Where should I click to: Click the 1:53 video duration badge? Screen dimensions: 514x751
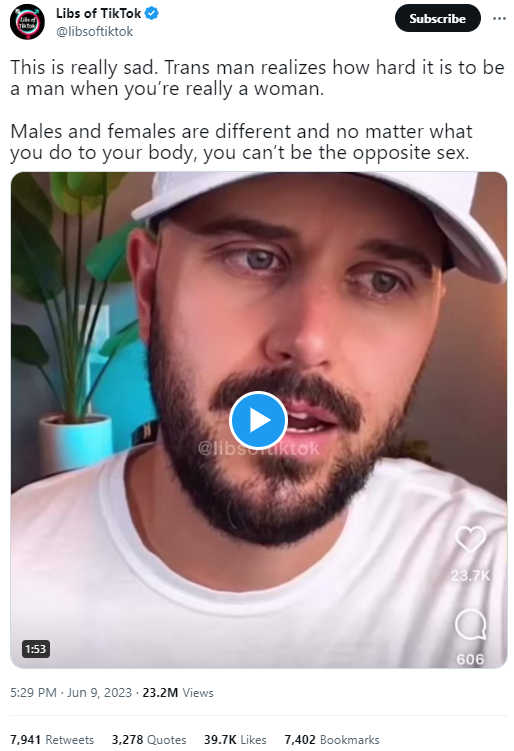[35, 649]
